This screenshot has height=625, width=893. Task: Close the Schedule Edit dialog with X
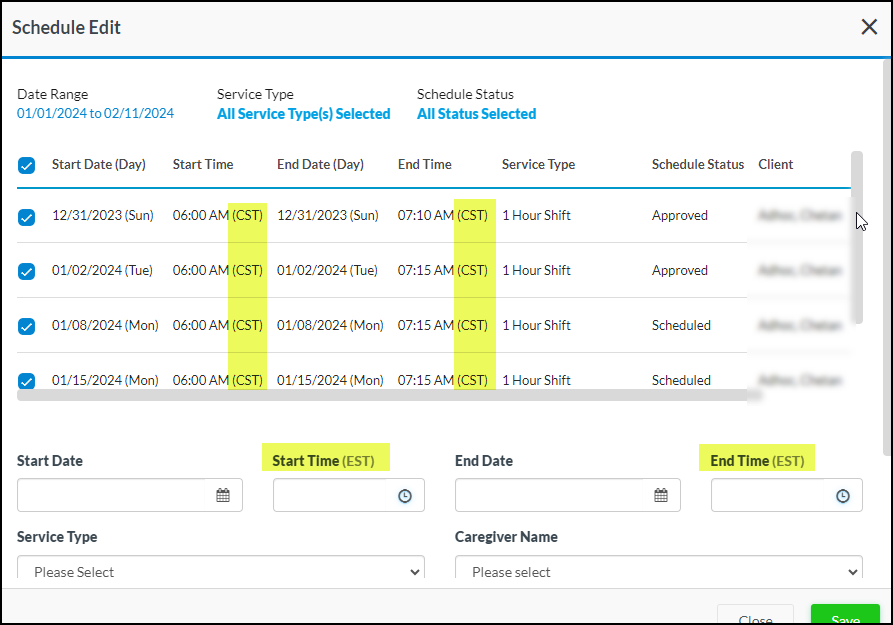pyautogui.click(x=869, y=27)
